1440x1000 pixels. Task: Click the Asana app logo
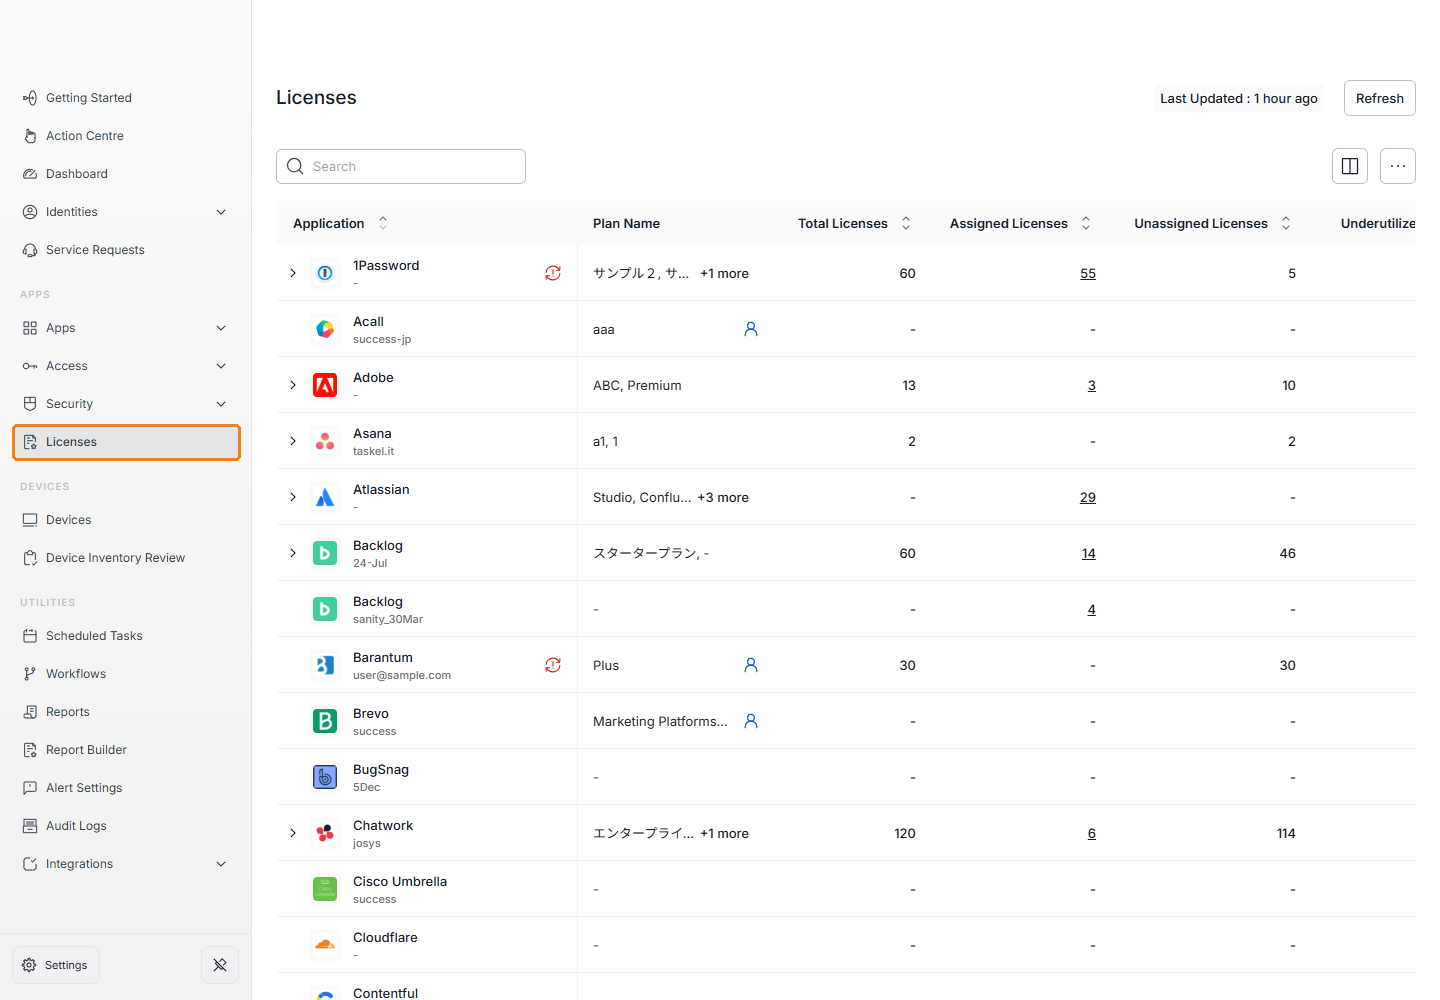[325, 441]
